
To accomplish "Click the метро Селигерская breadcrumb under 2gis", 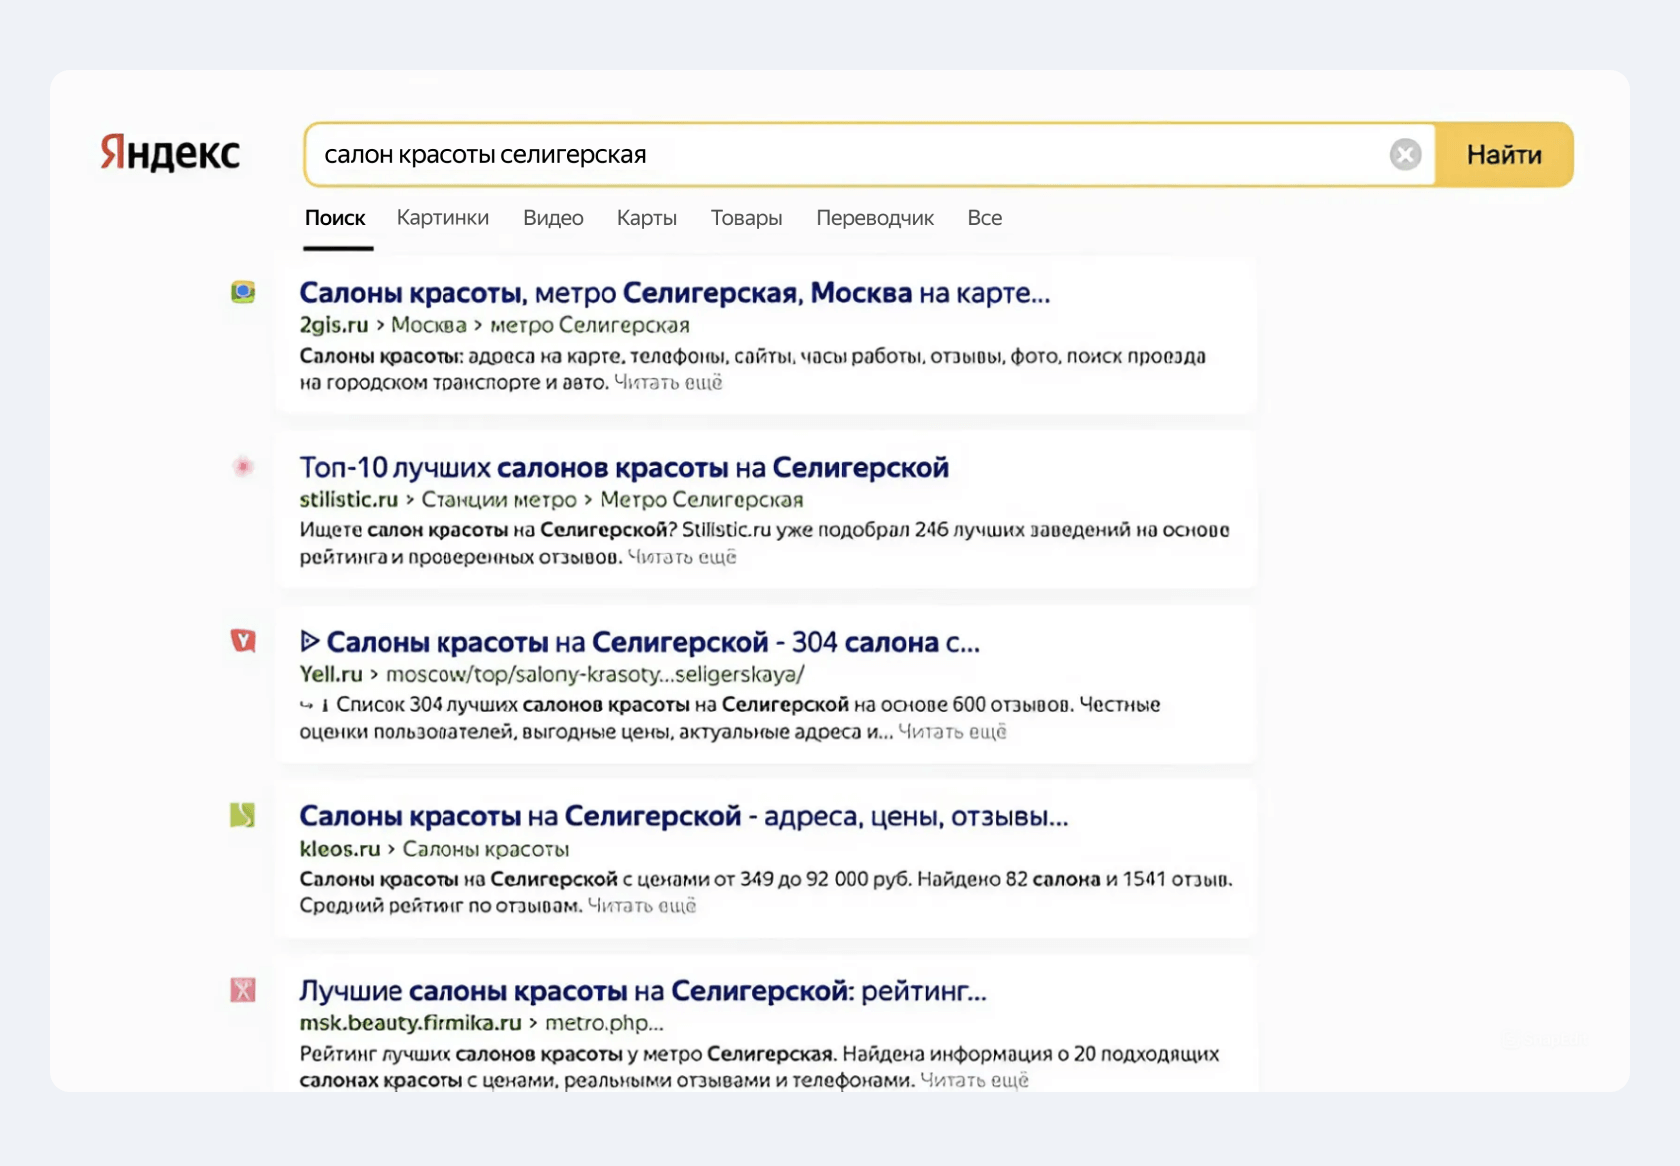I will (x=590, y=325).
